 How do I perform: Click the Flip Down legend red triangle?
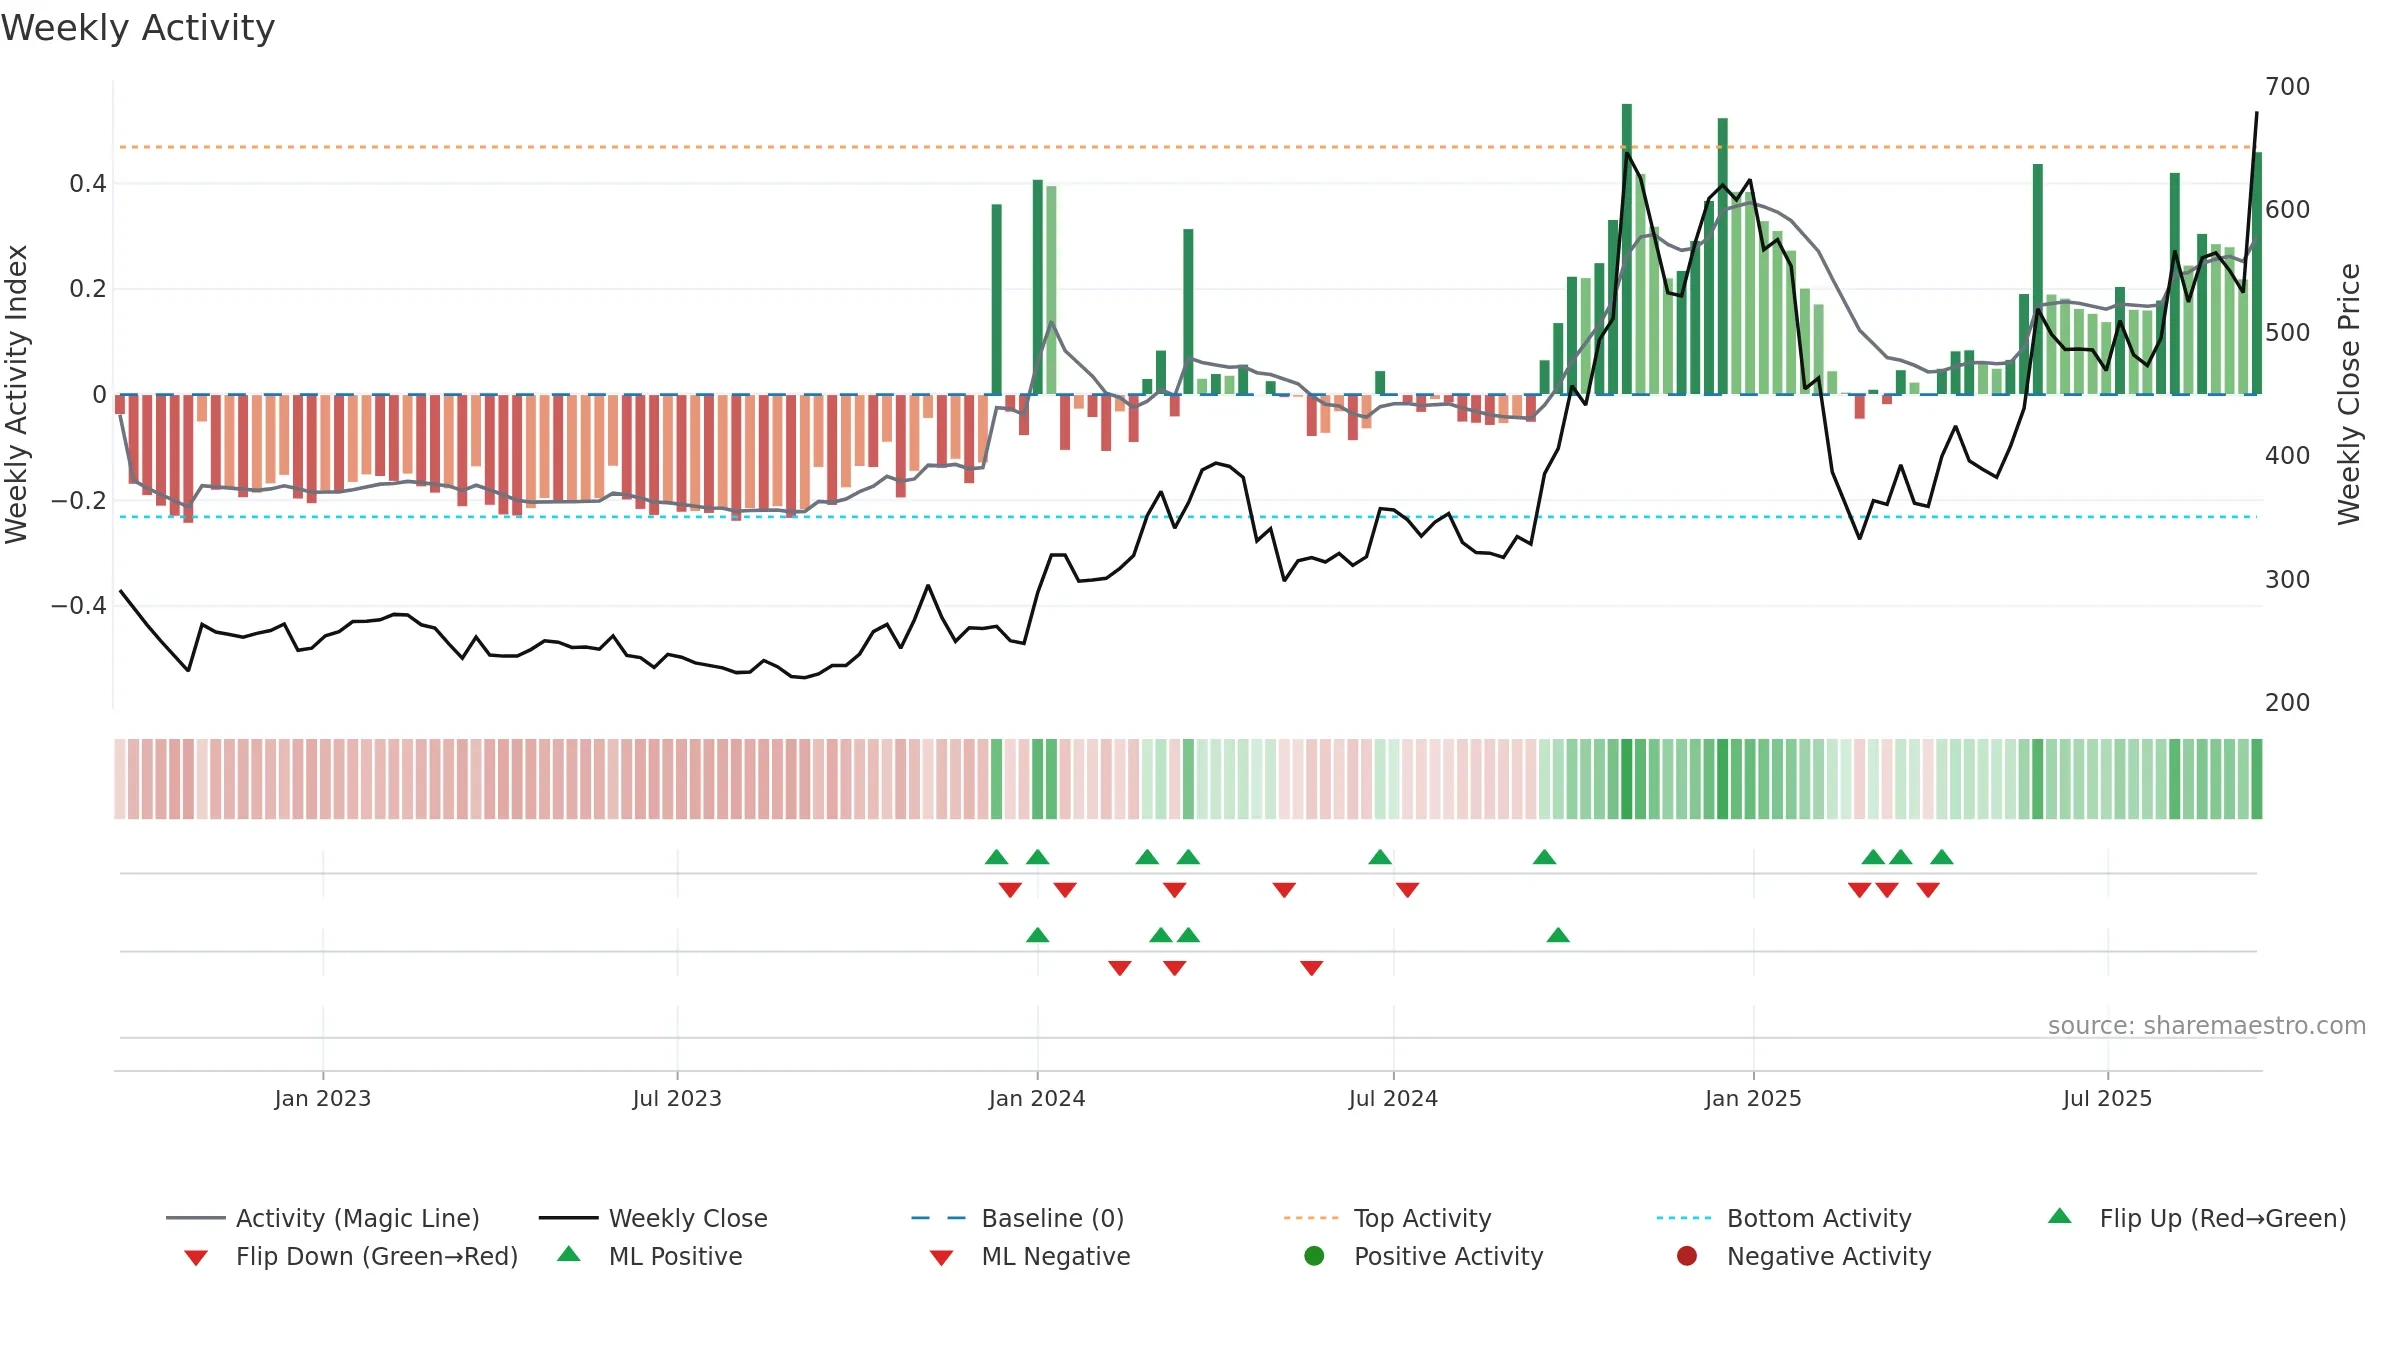pyautogui.click(x=196, y=1258)
